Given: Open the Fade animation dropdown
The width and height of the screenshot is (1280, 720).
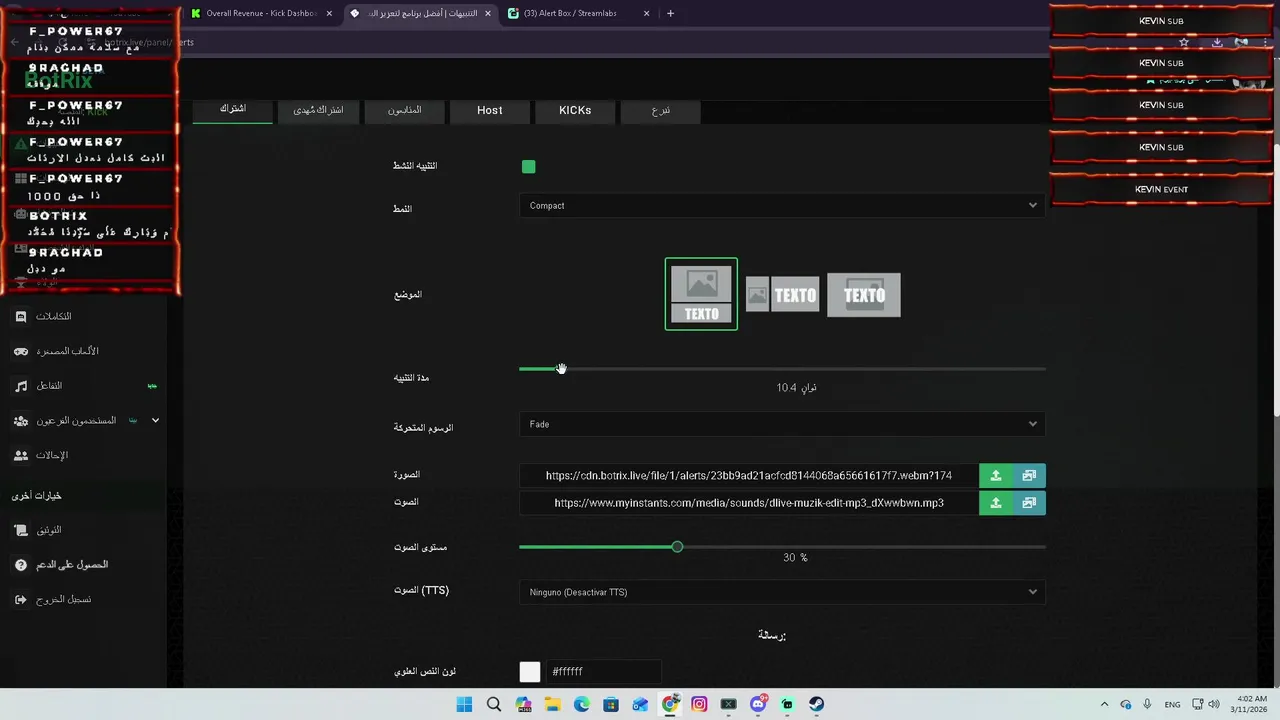Looking at the screenshot, I should pos(782,424).
